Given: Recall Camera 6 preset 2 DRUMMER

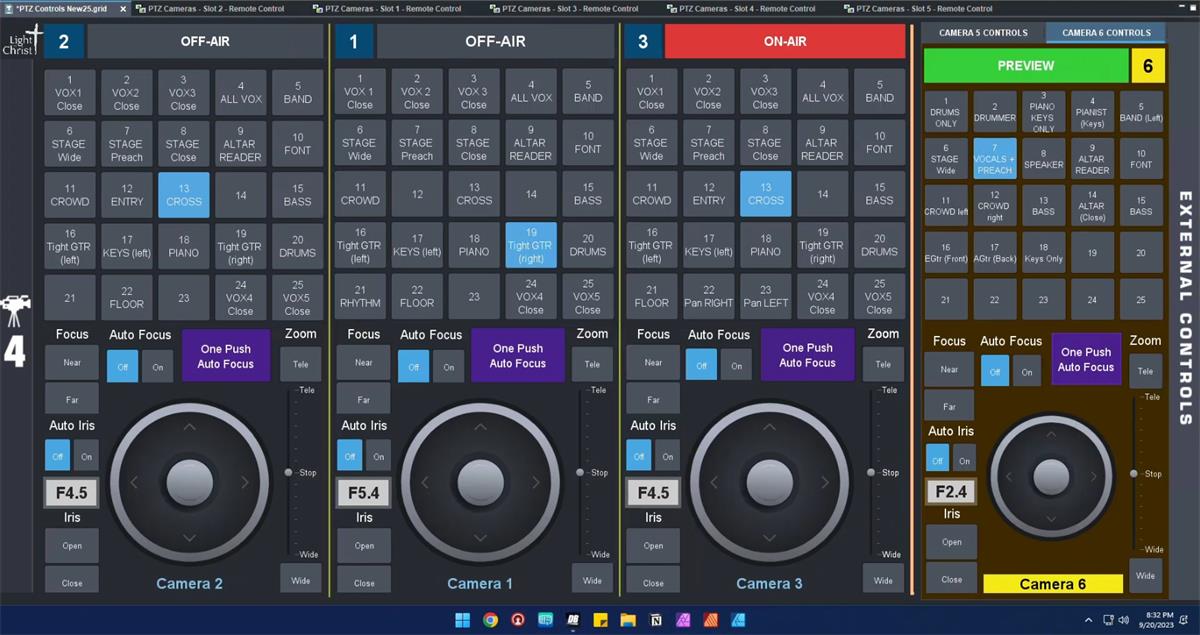Looking at the screenshot, I should pos(994,112).
